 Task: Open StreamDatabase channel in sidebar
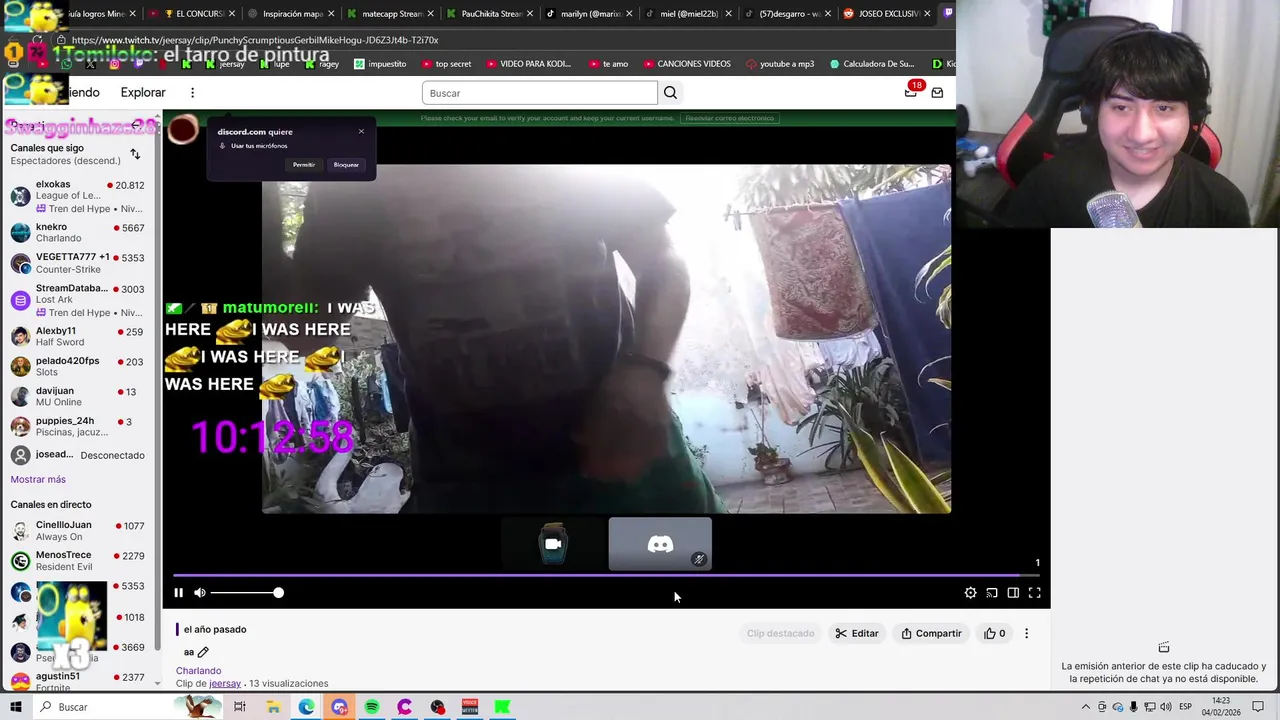(78, 300)
